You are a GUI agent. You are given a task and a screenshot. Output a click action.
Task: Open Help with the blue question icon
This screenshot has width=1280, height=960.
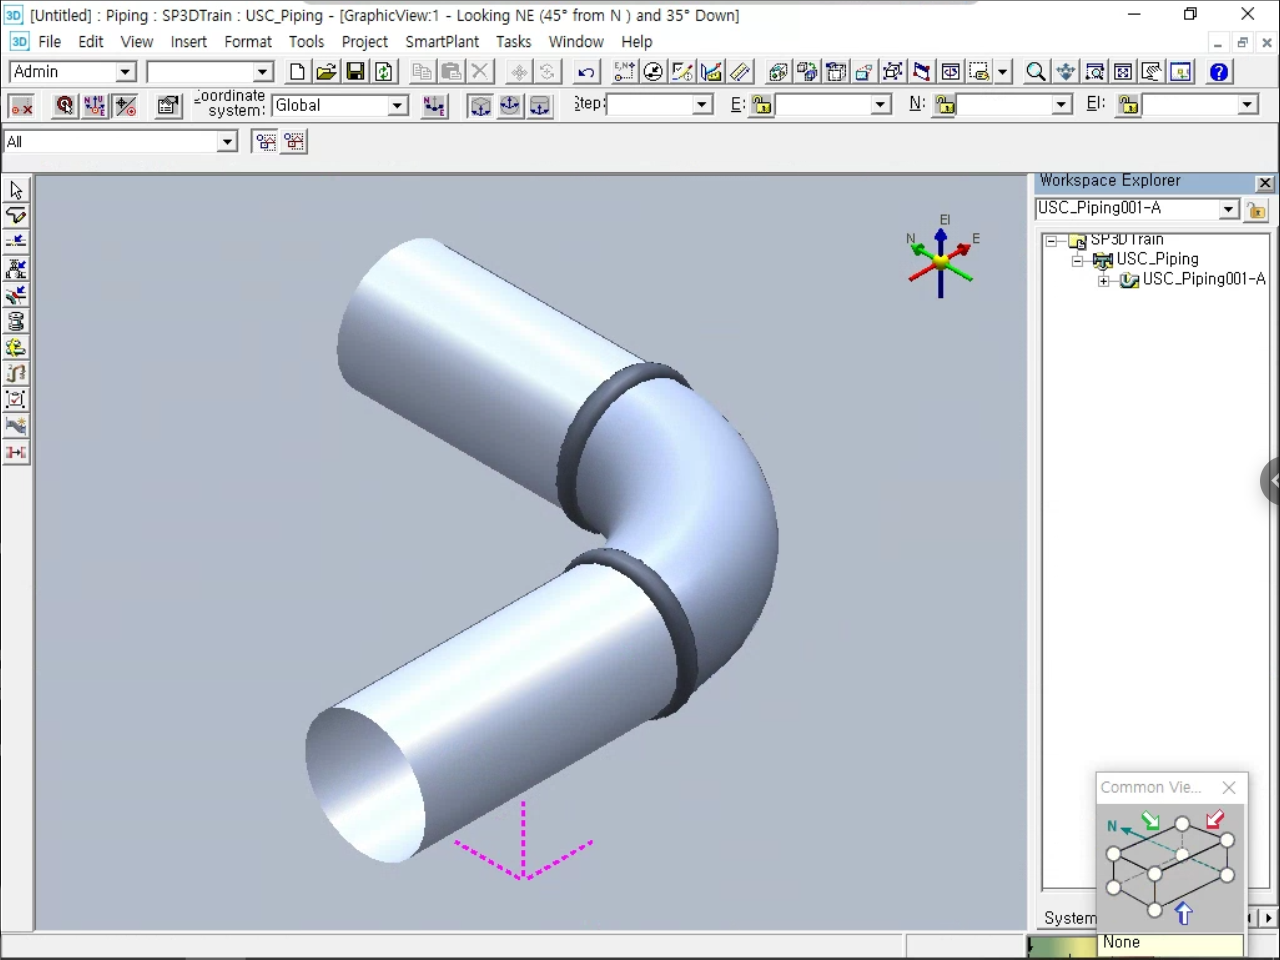click(1219, 72)
